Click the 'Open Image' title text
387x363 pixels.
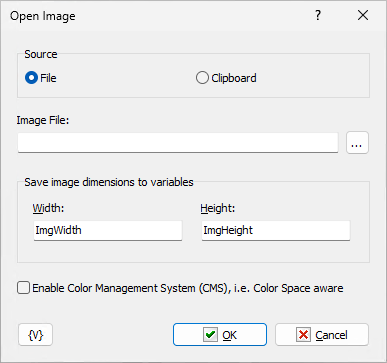(x=43, y=16)
